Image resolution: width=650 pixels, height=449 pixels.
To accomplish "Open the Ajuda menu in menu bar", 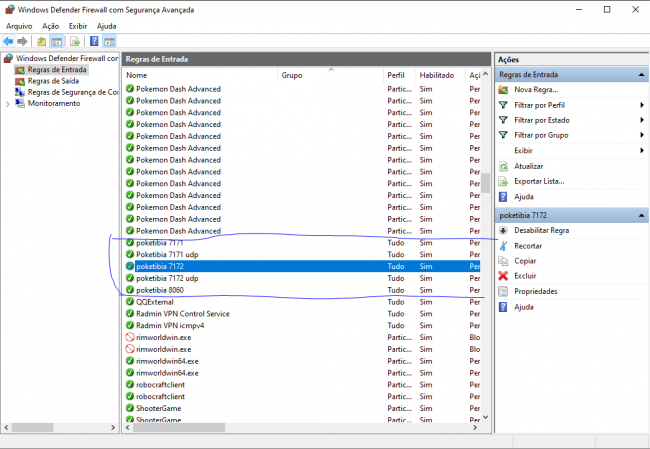I will click(x=107, y=26).
